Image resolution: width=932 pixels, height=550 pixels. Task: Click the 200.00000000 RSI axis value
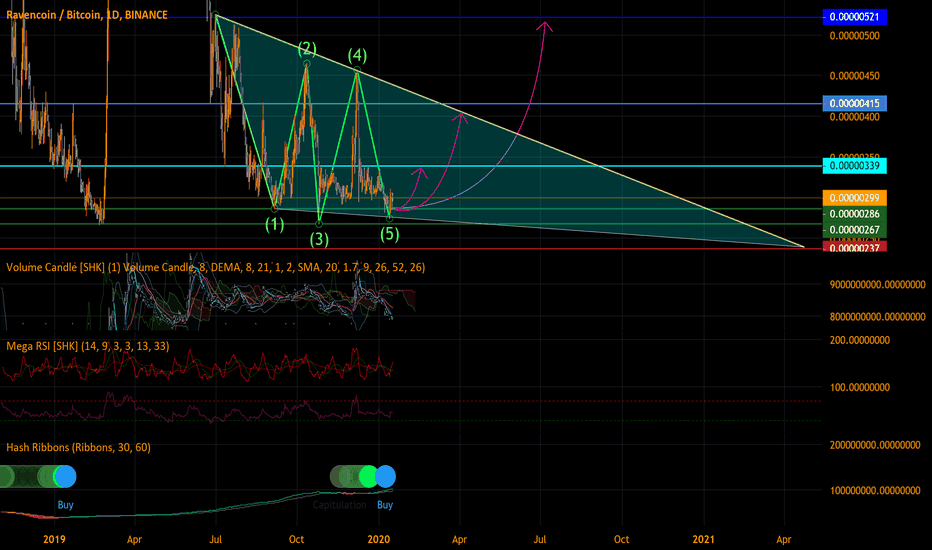pos(860,340)
